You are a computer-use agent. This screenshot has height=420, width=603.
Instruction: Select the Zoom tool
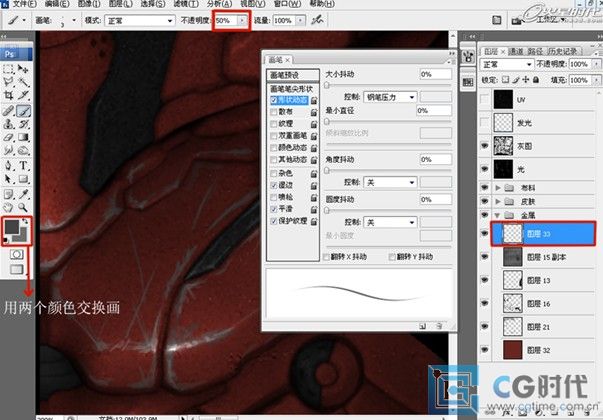(x=23, y=207)
